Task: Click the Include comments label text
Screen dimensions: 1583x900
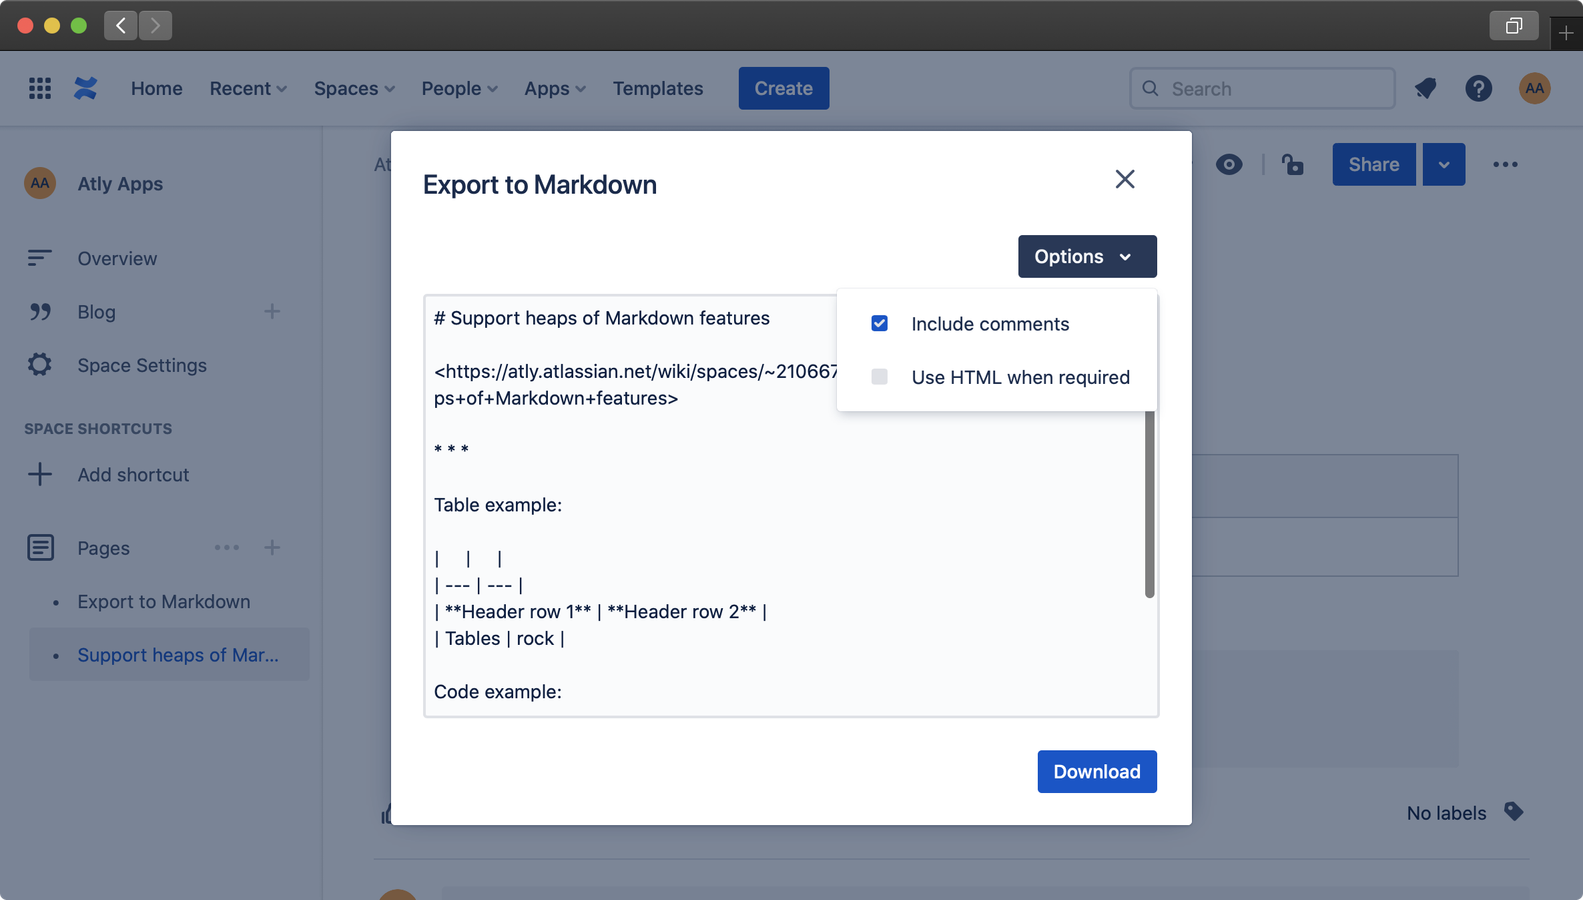Action: point(990,323)
